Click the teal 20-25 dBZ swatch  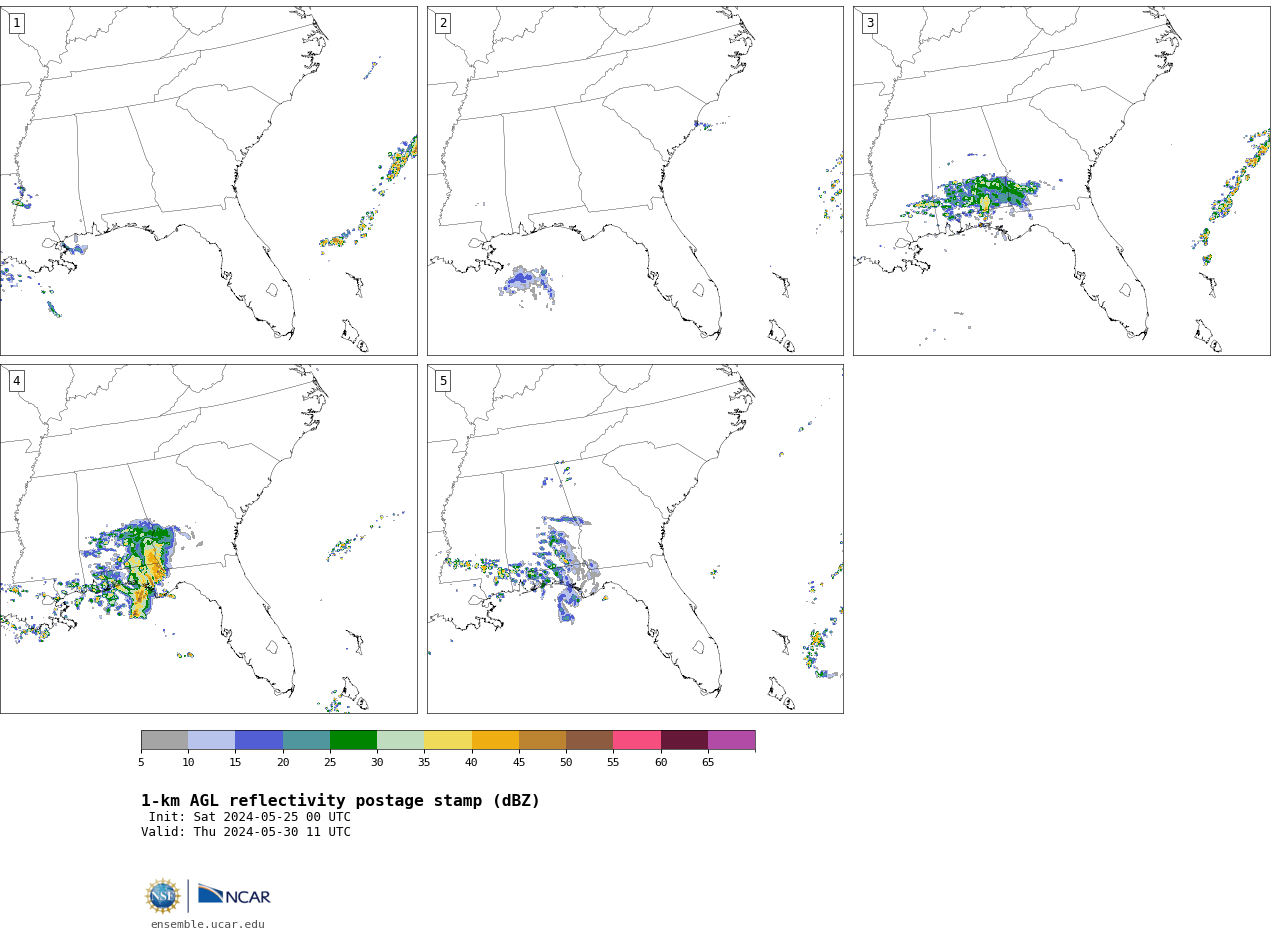pos(306,740)
